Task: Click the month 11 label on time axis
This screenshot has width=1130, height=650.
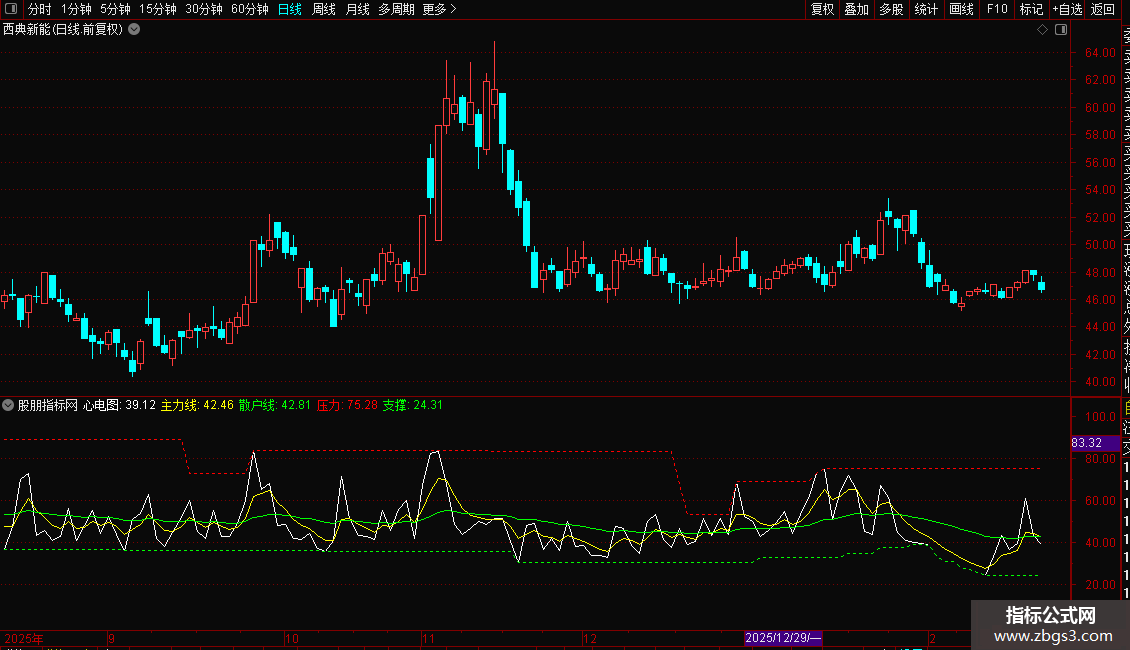Action: (x=429, y=638)
